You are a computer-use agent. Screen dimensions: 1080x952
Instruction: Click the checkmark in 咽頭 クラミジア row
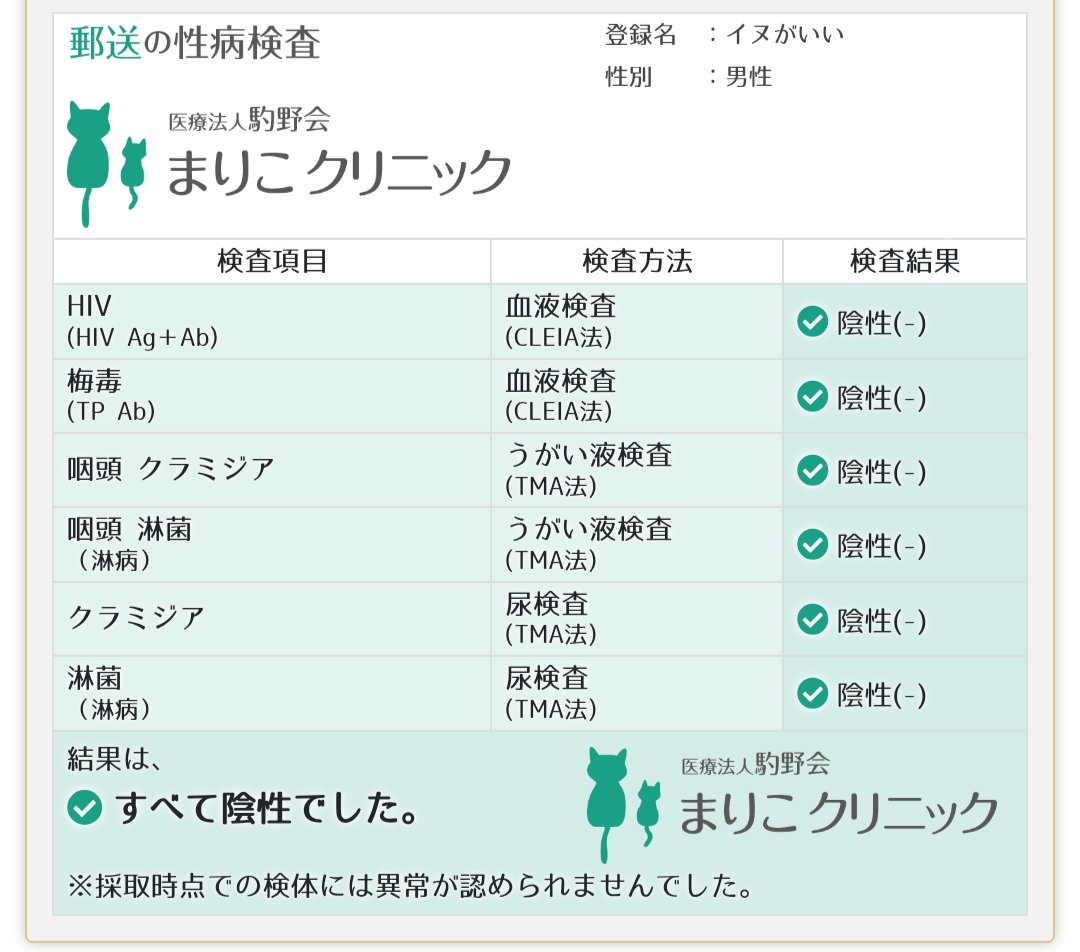pyautogui.click(x=812, y=470)
